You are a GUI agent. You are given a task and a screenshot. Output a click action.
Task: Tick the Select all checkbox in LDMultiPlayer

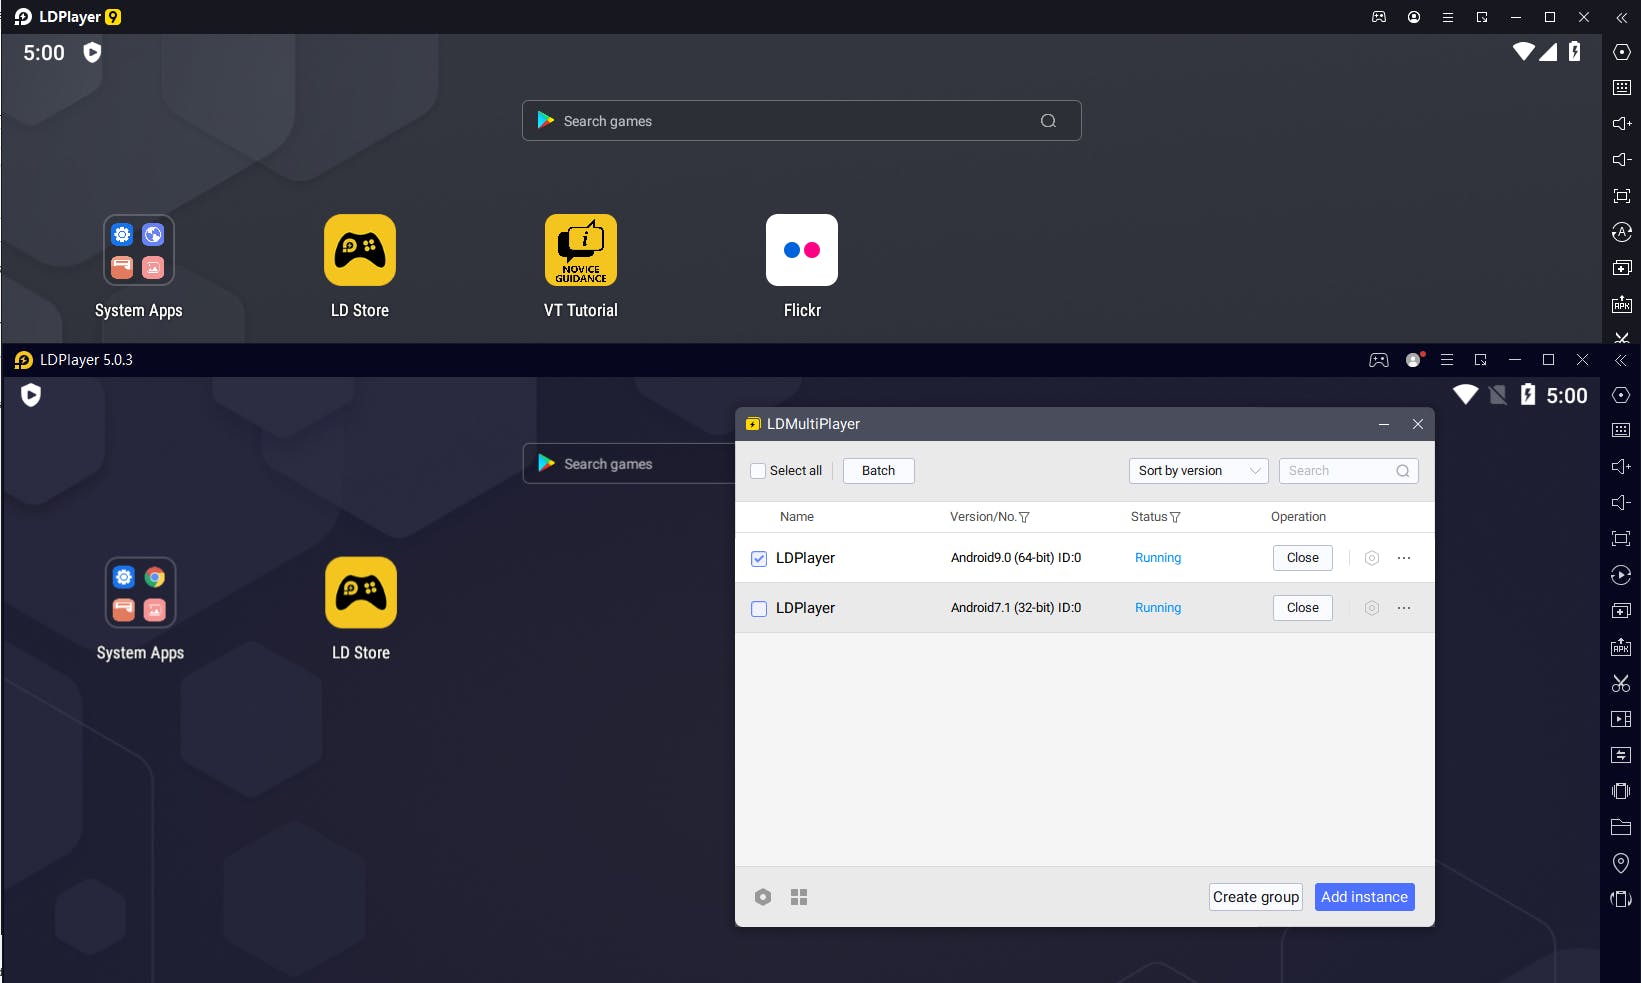point(758,471)
